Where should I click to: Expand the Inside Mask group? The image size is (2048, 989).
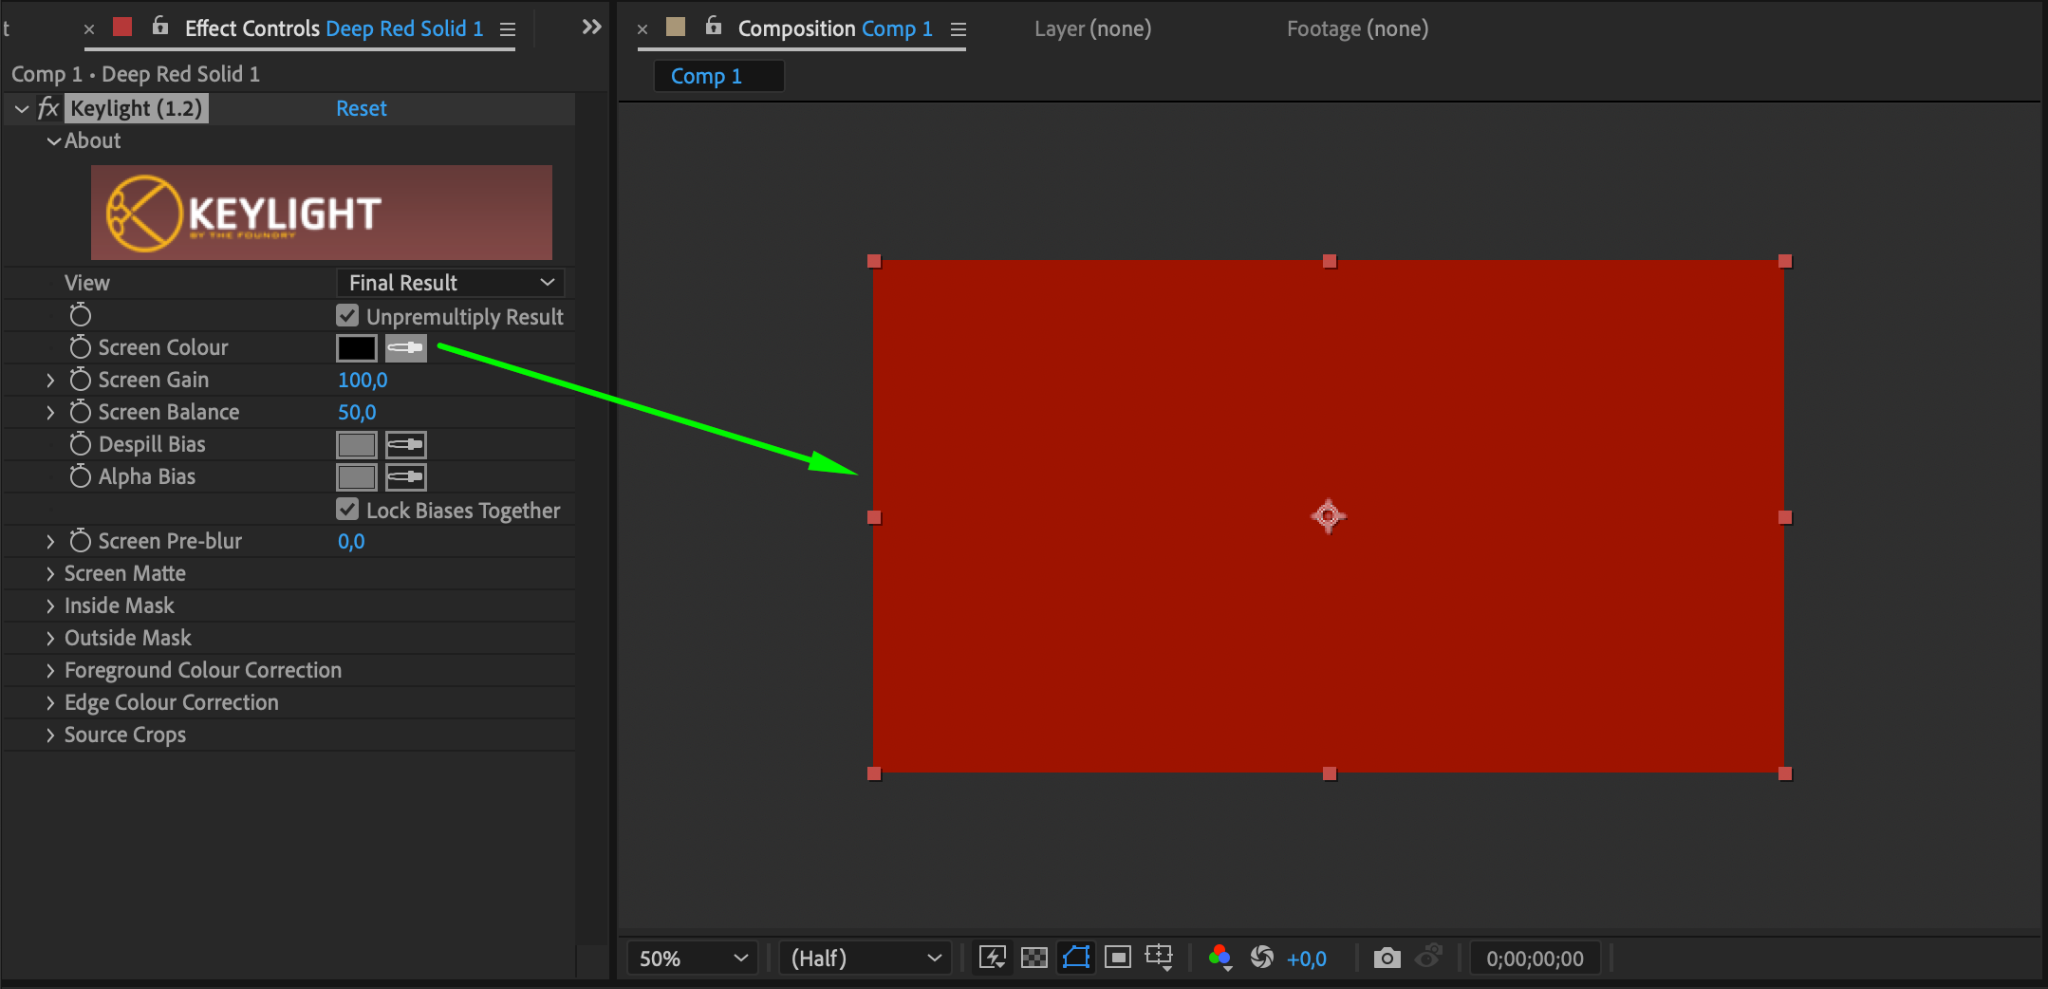pos(50,605)
